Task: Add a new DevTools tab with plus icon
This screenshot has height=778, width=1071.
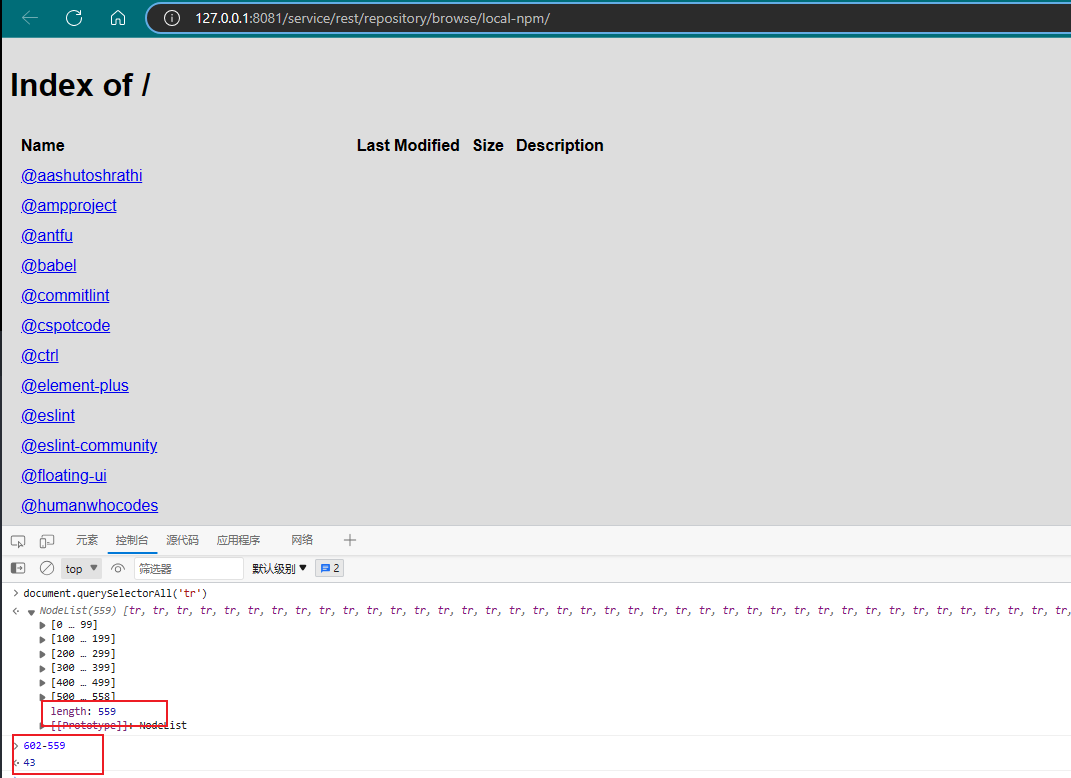Action: point(350,540)
